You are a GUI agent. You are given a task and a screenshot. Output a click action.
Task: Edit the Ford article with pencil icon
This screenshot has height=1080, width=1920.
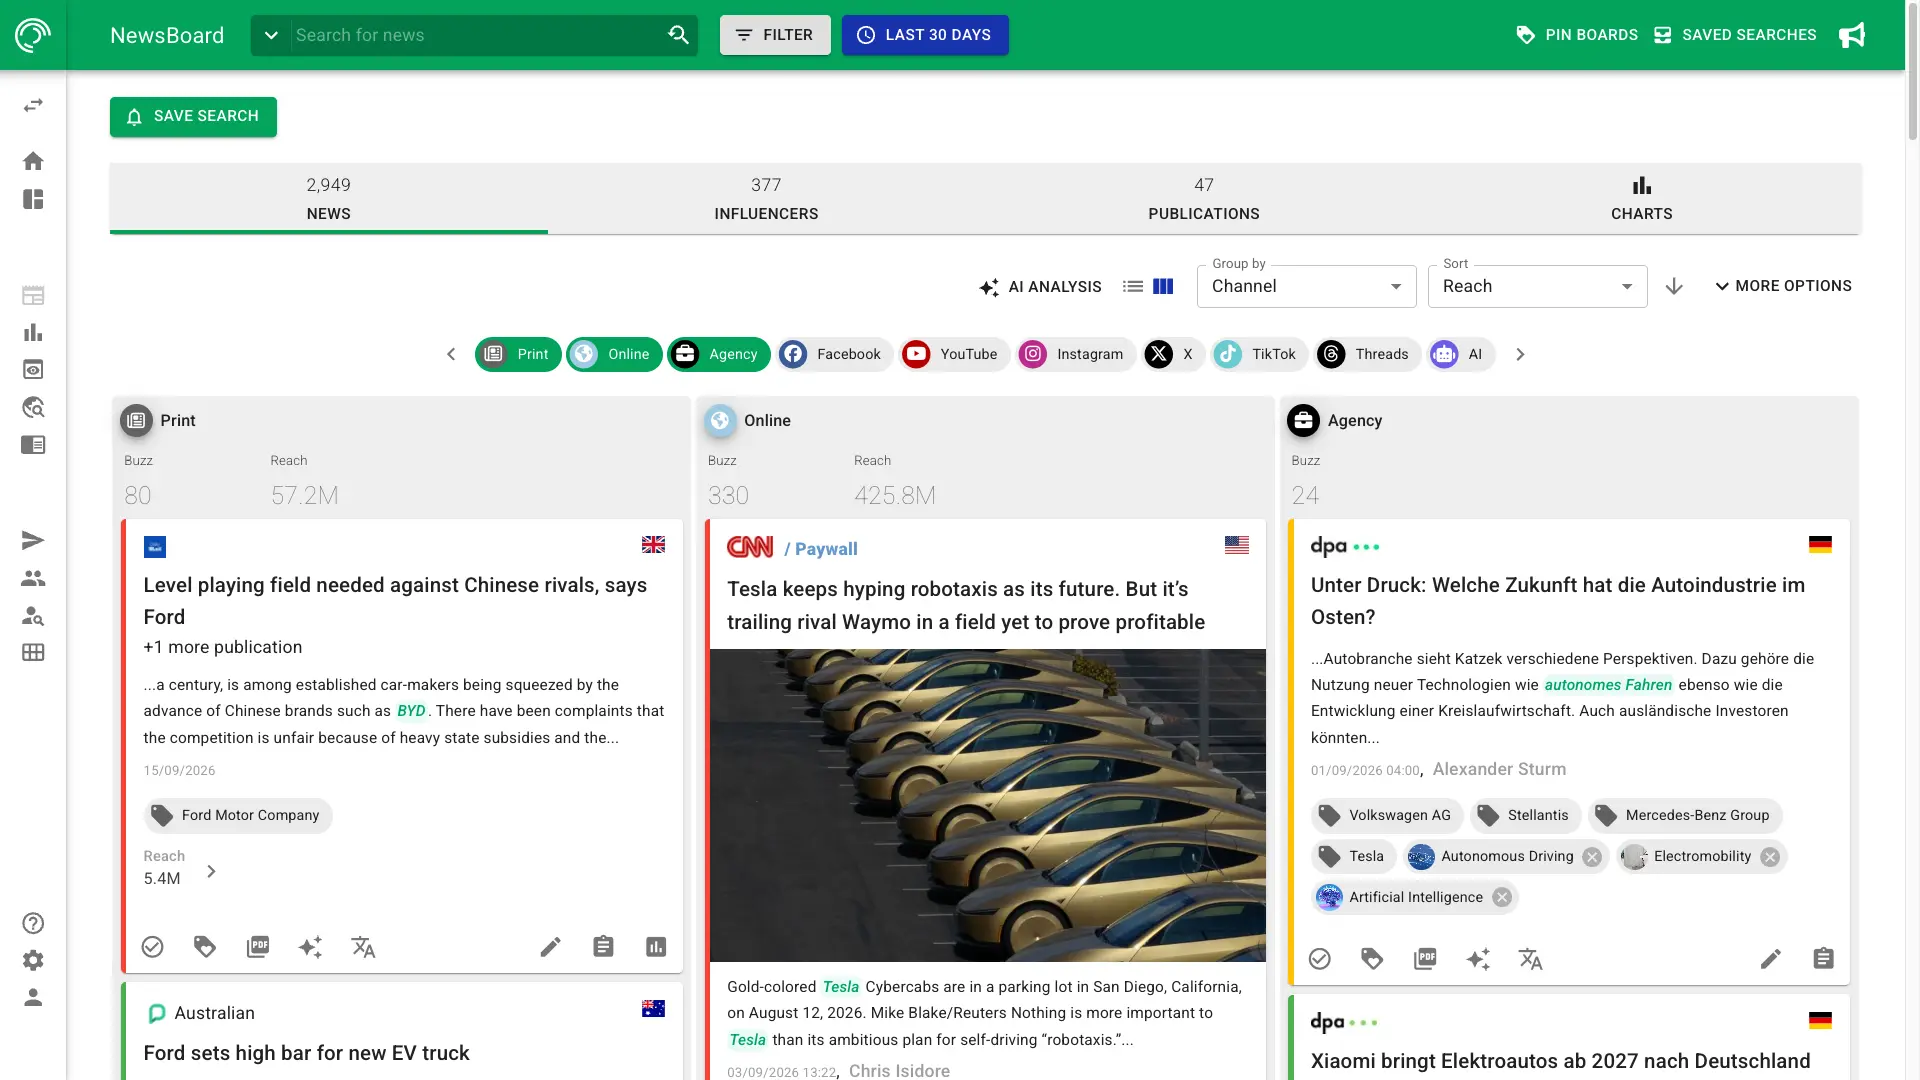[x=551, y=947]
